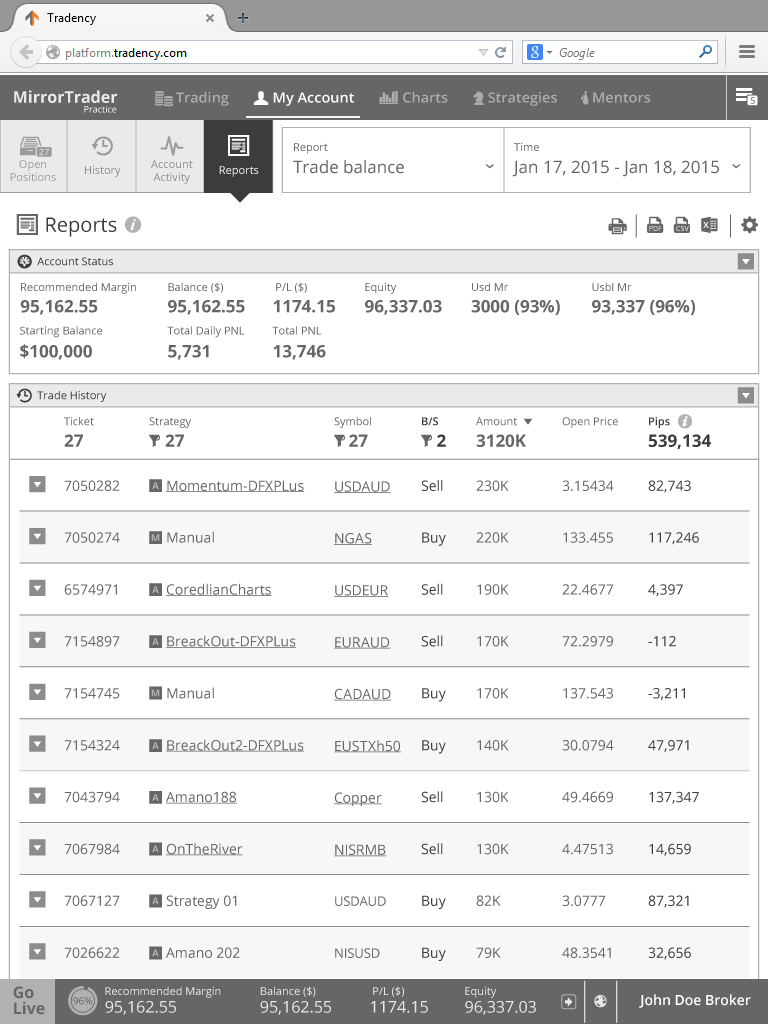The image size is (768, 1024).
Task: Open the Time range dropdown
Action: 627,160
